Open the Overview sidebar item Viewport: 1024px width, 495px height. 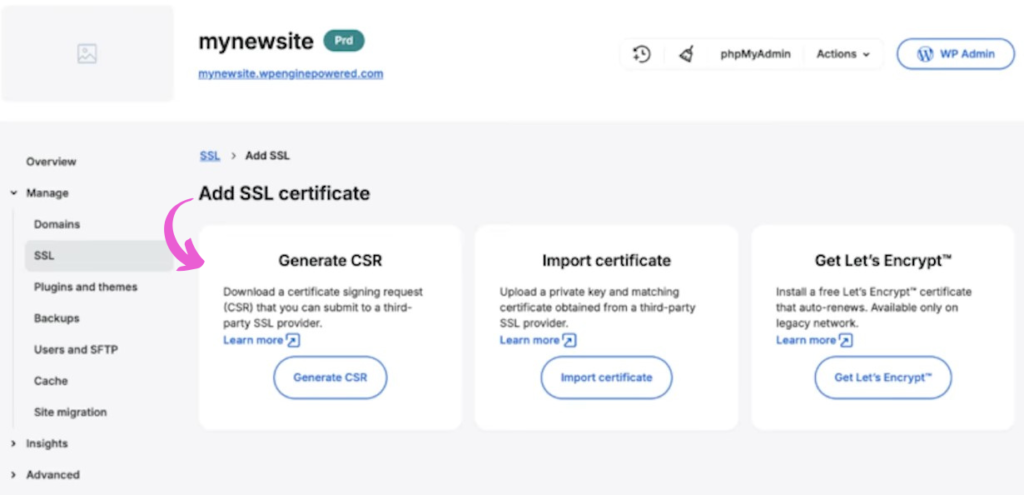pyautogui.click(x=51, y=162)
